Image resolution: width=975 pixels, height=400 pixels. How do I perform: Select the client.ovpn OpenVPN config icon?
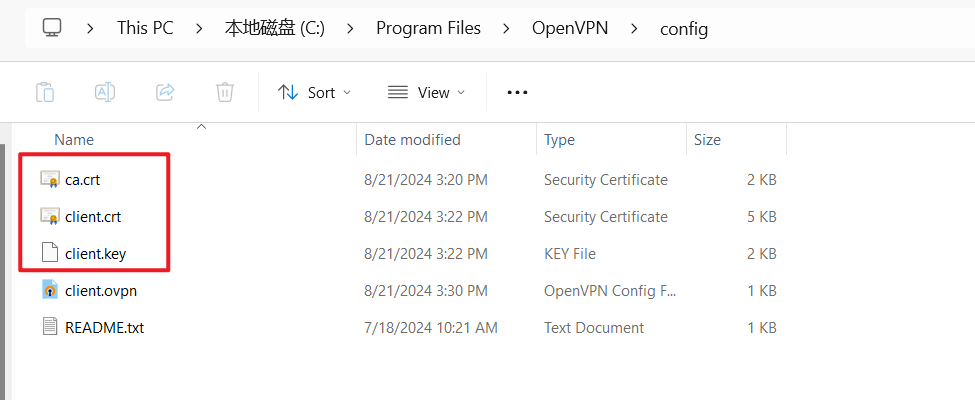(50, 290)
